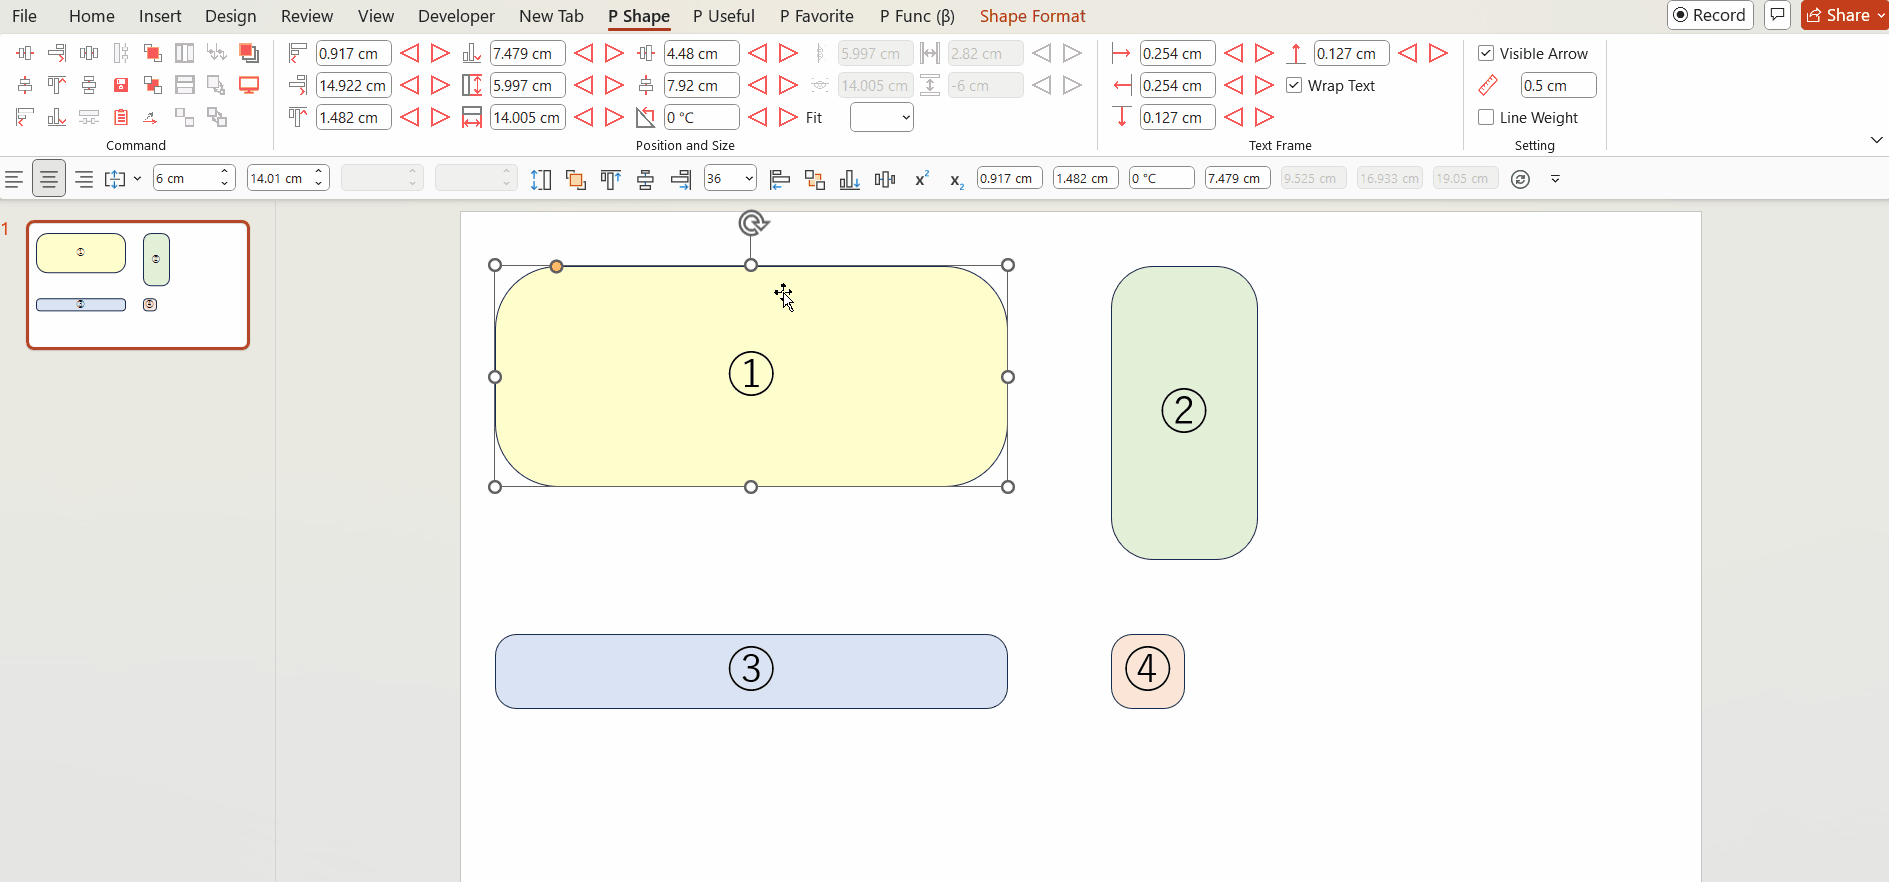
Task: Collapse the ribbon using the chevron
Action: coord(1876,140)
